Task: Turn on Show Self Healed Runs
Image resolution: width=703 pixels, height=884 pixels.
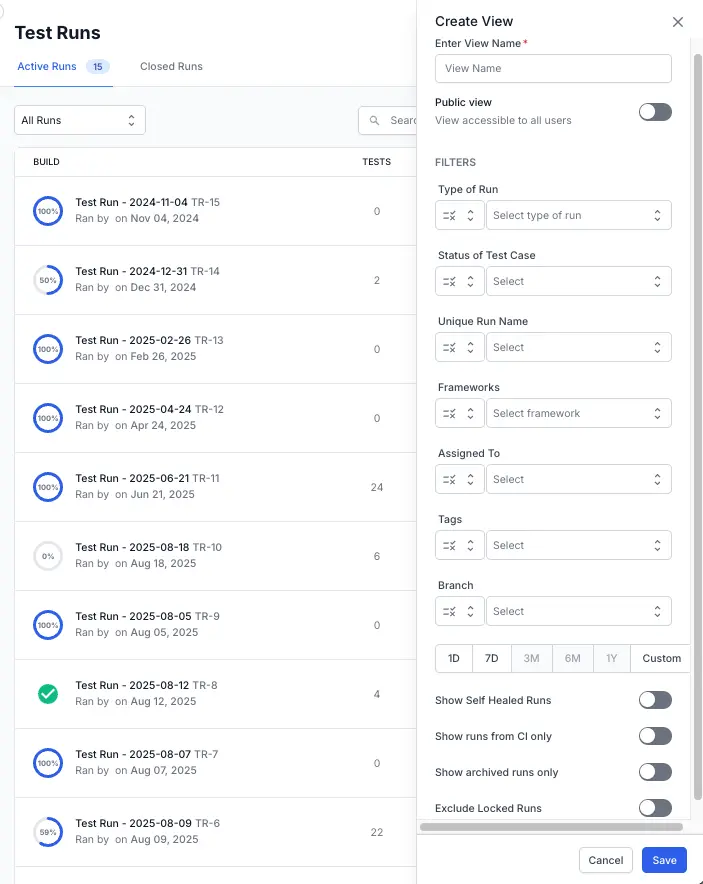Action: [655, 700]
